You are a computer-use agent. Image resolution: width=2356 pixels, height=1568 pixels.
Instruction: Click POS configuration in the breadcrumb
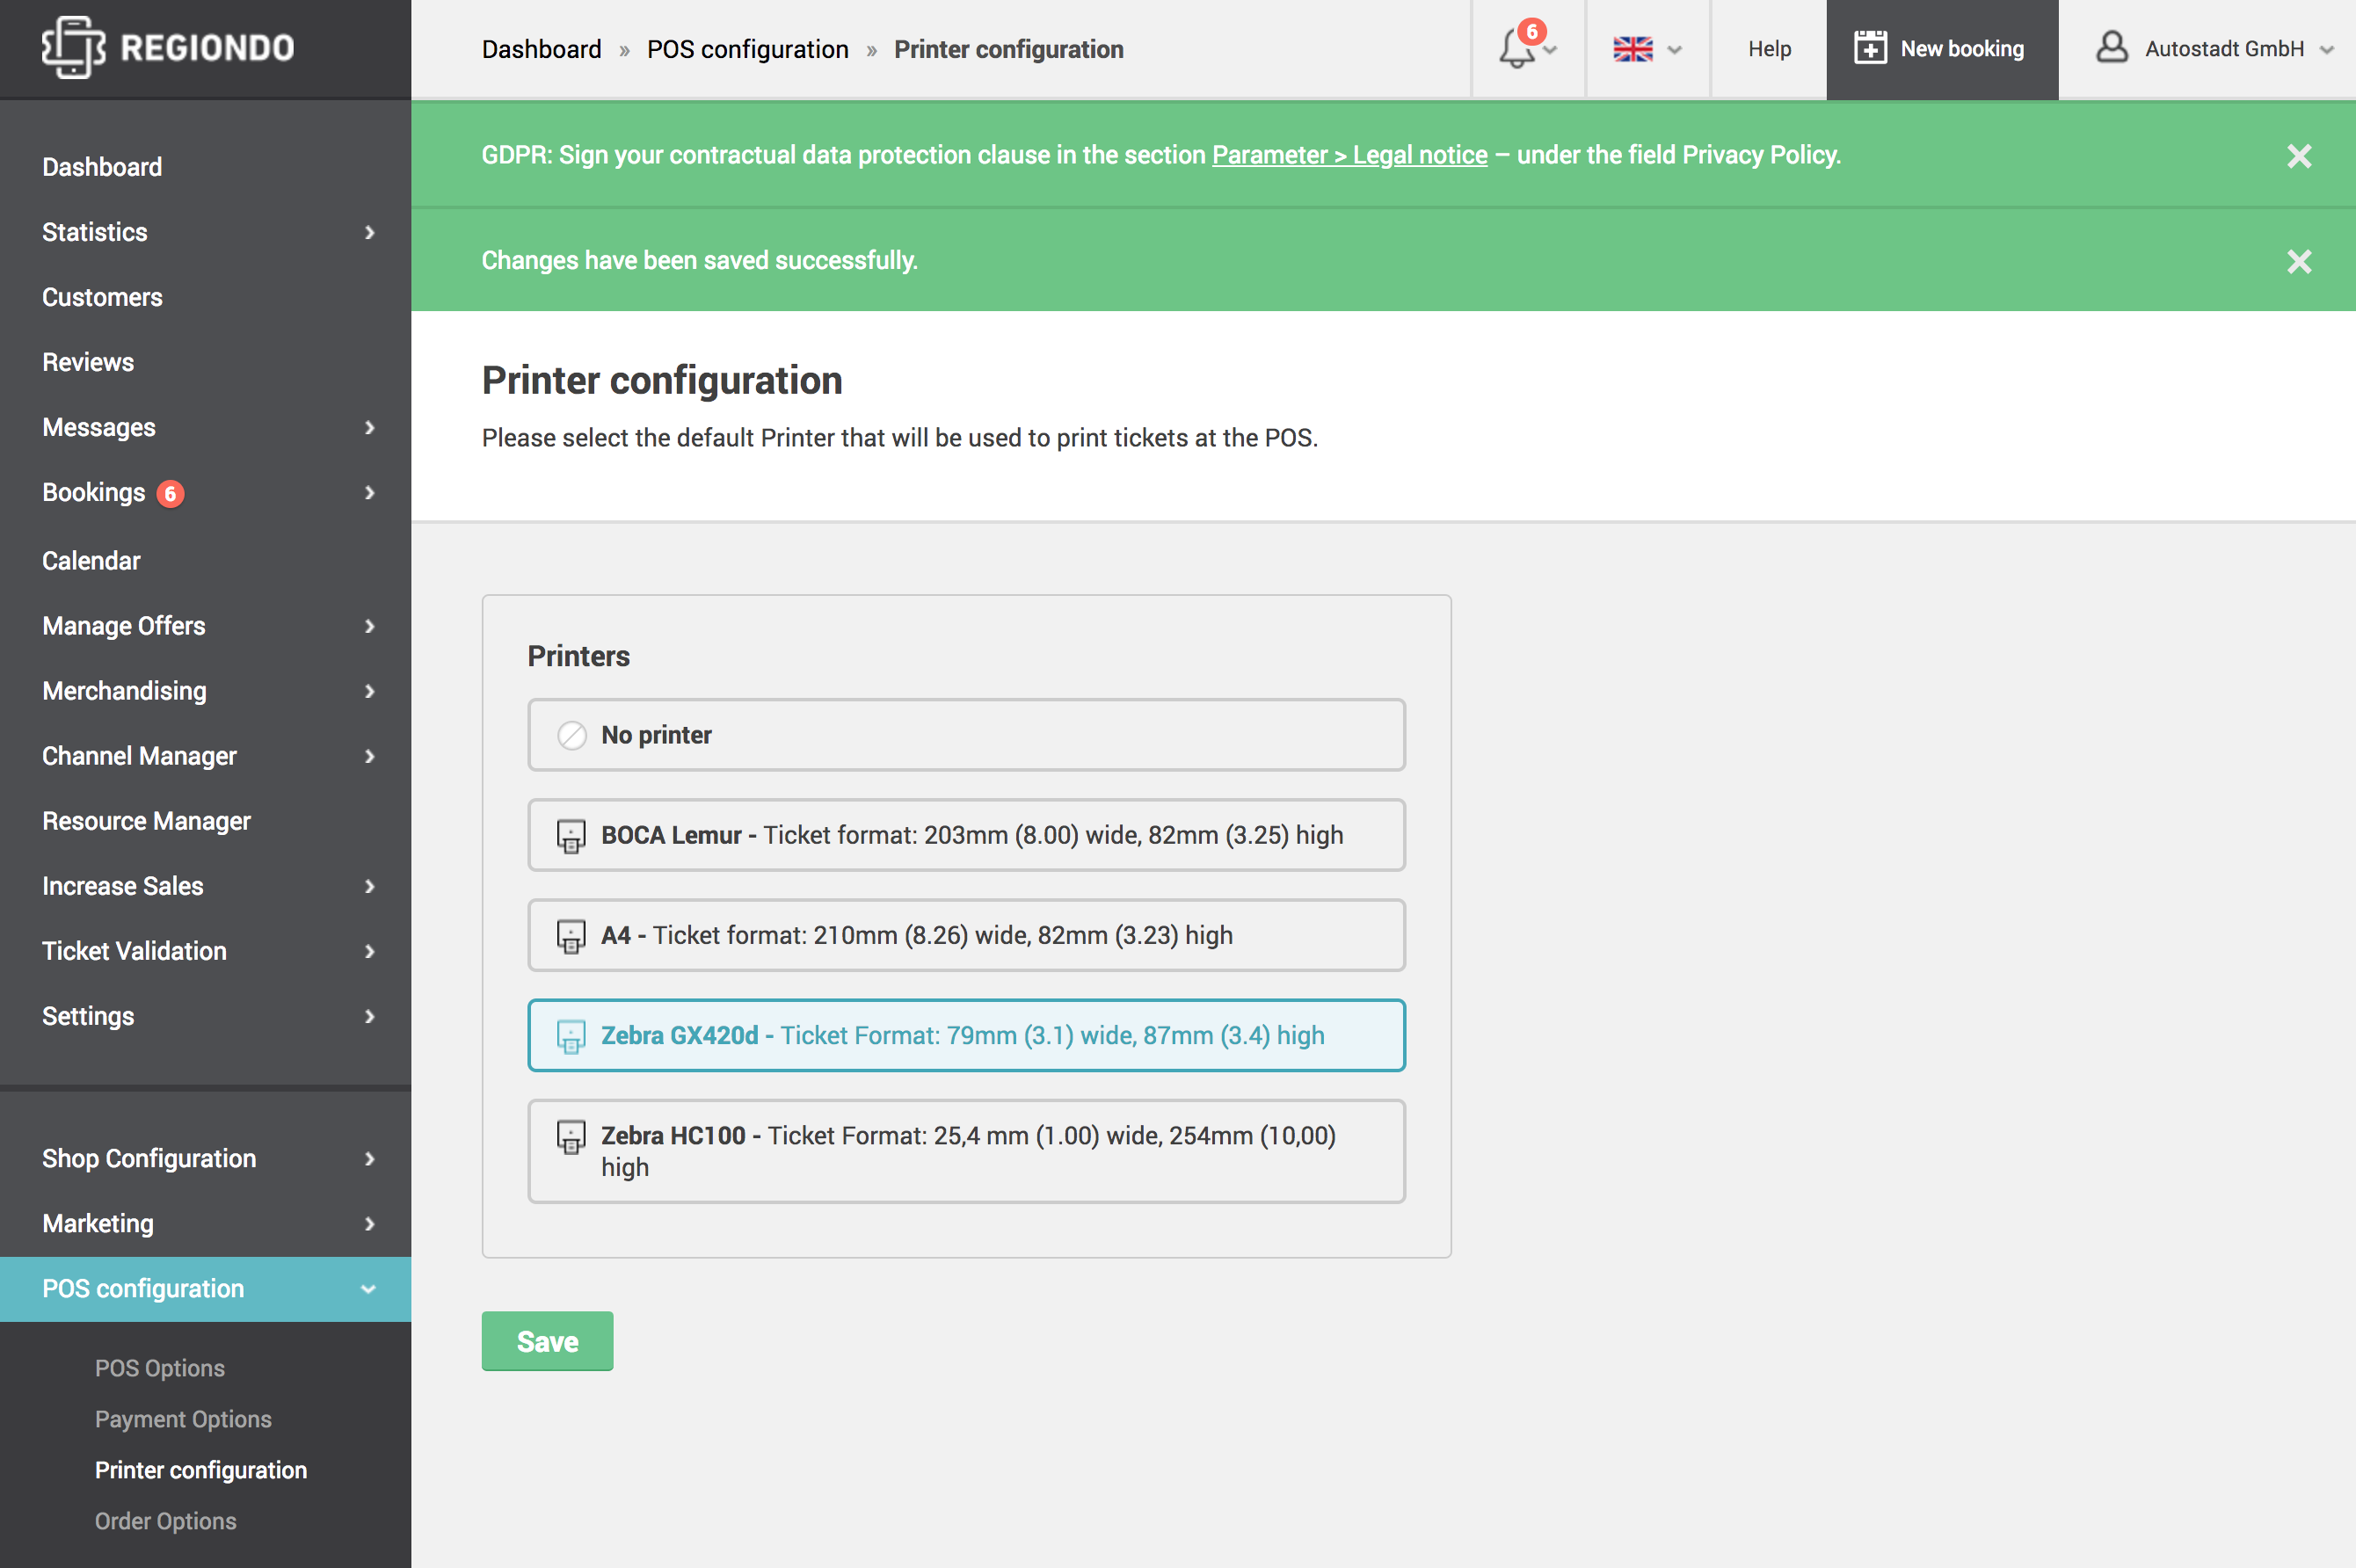(747, 49)
